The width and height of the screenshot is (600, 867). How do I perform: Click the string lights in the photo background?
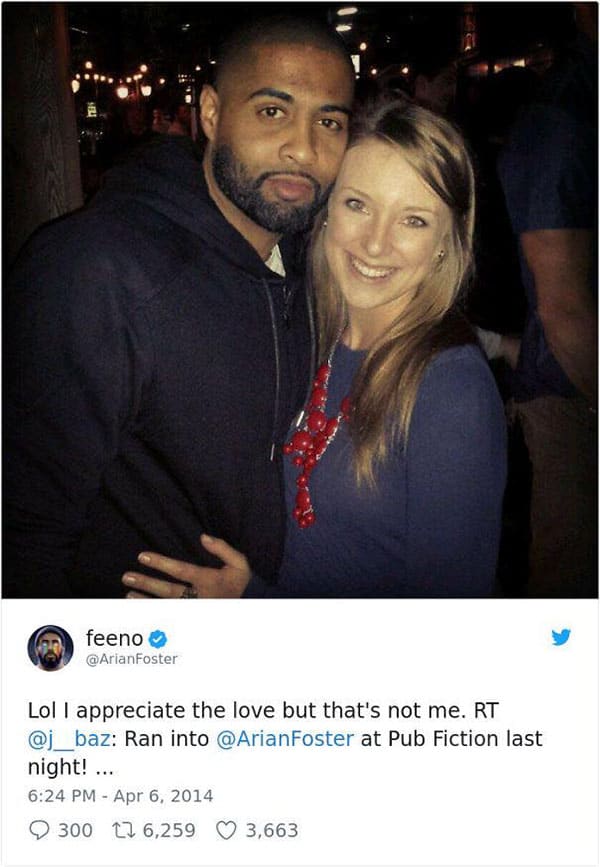[x=115, y=82]
